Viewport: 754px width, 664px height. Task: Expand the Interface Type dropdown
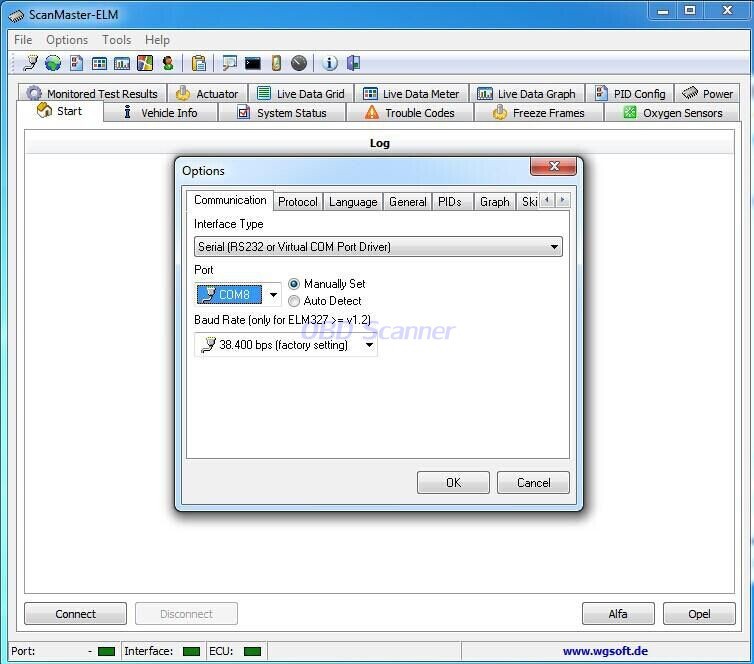coord(554,247)
